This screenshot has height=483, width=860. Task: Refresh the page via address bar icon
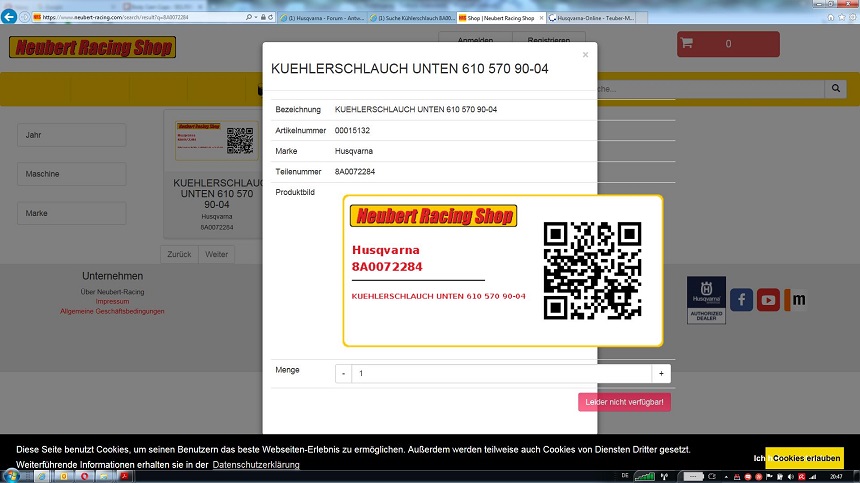[270, 18]
